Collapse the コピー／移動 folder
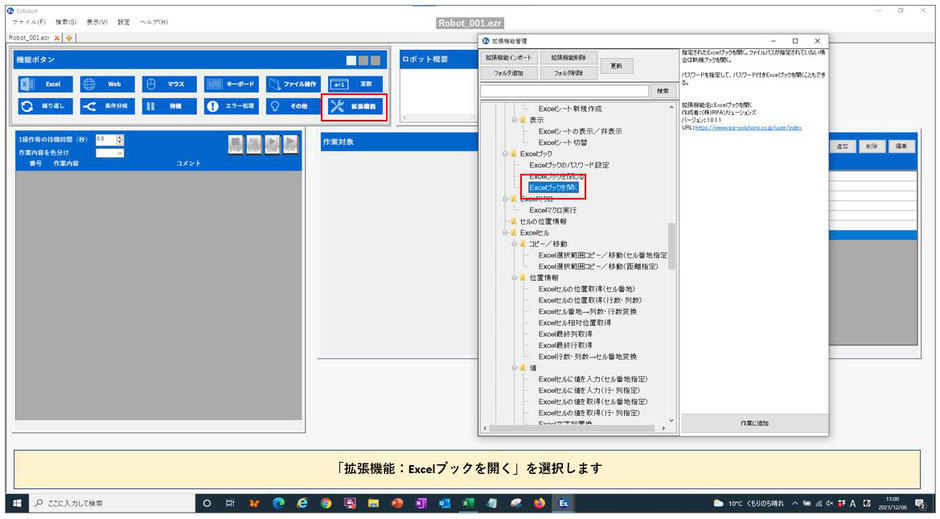 [514, 244]
